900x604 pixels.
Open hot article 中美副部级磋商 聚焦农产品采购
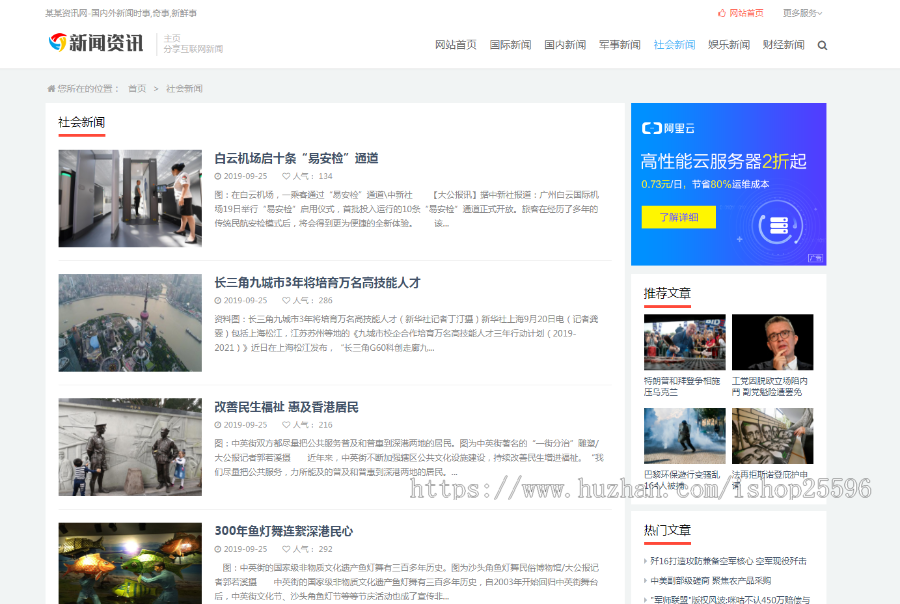[x=711, y=580]
